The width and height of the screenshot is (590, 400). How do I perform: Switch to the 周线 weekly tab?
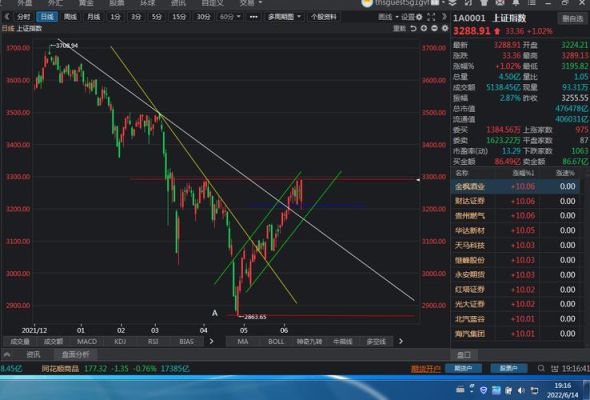pyautogui.click(x=70, y=17)
